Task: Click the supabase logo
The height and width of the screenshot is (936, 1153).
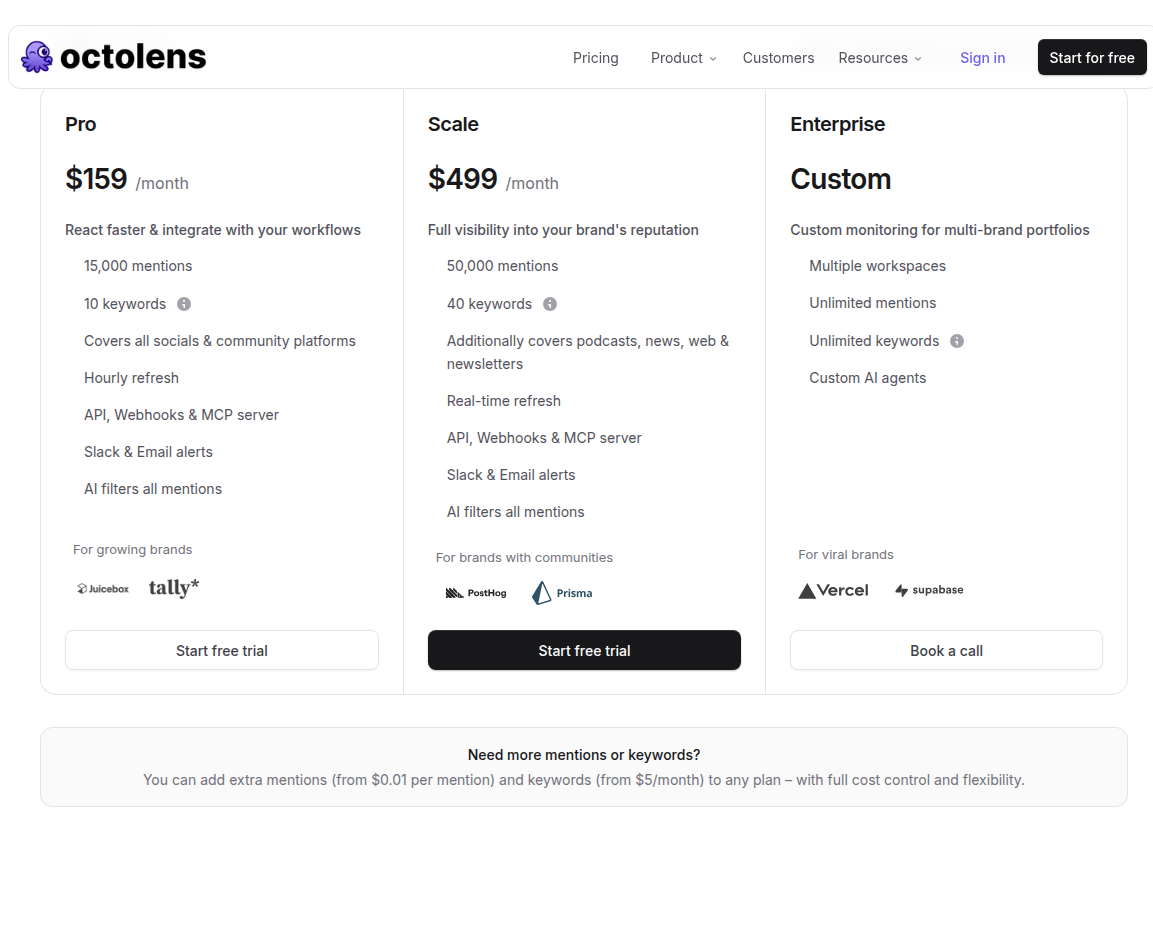Action: click(x=929, y=590)
